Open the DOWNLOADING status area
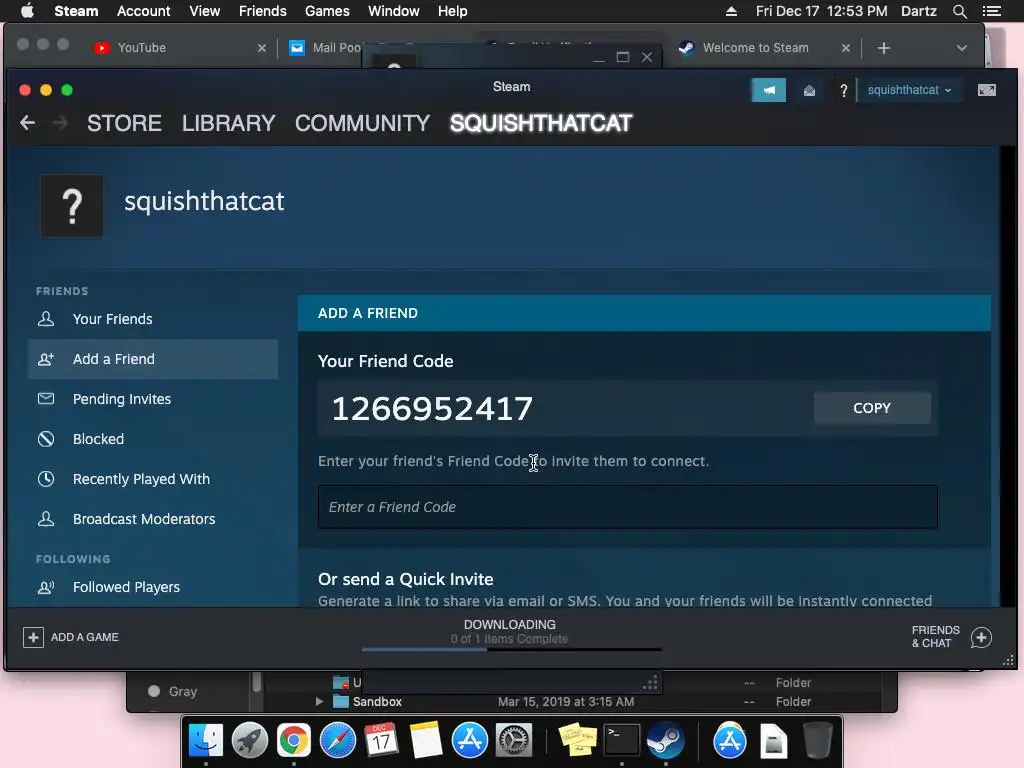 coord(509,632)
